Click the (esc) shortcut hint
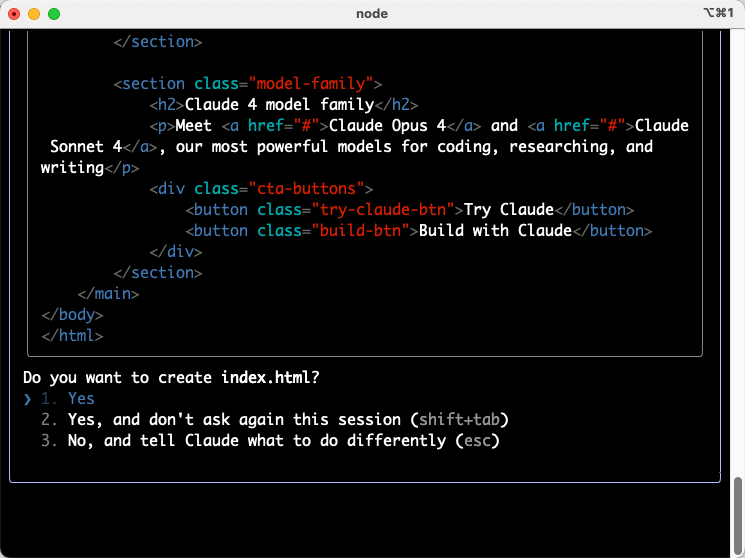The image size is (745, 558). click(477, 440)
